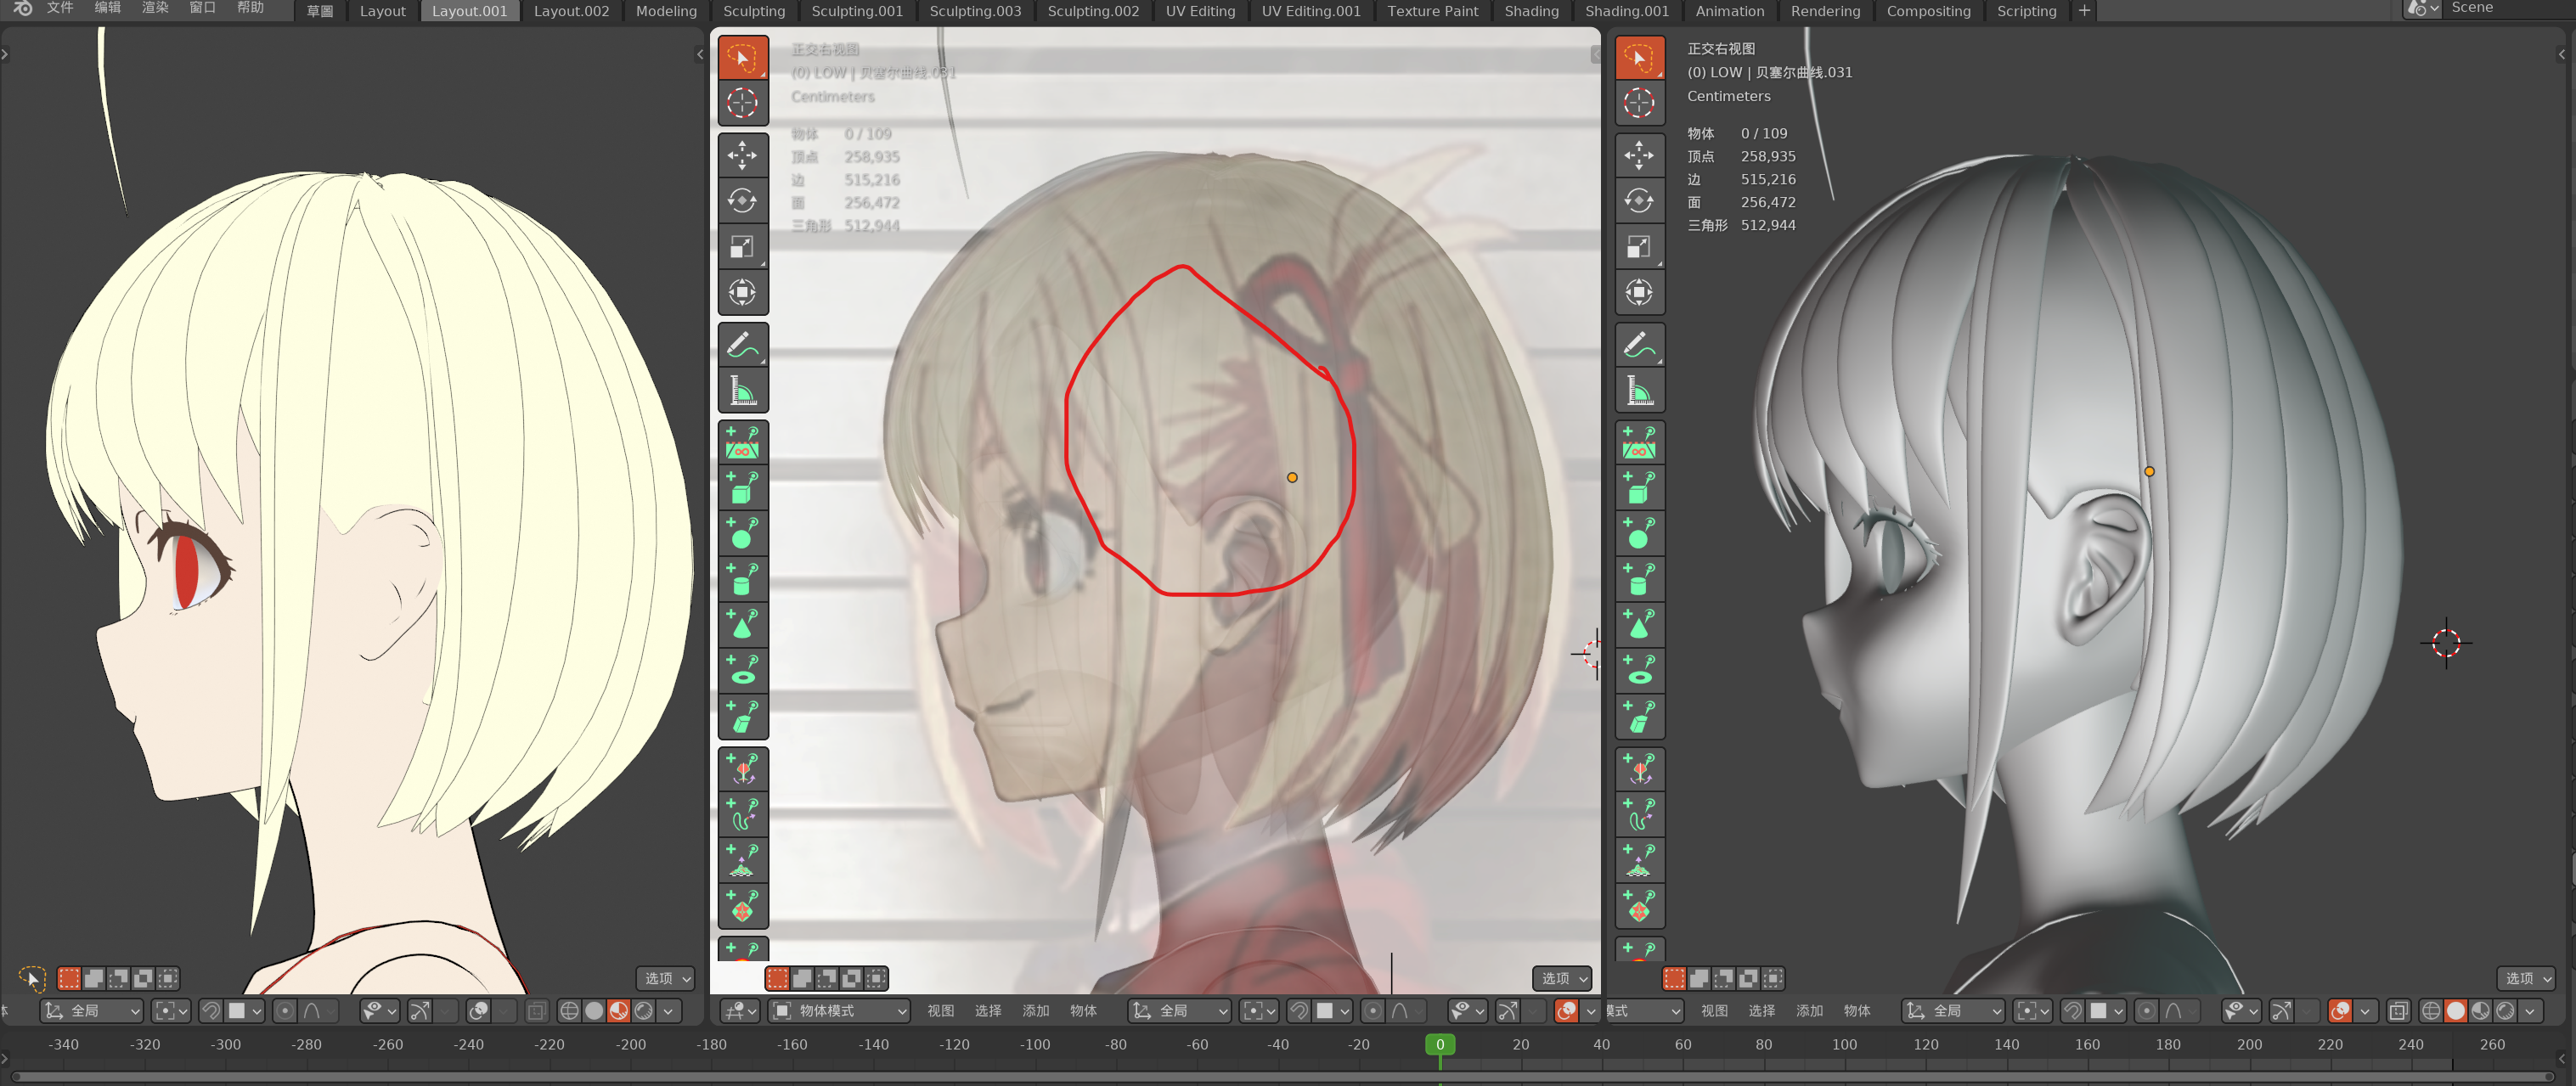Open the 添加 menu in middle viewport
The width and height of the screenshot is (2576, 1086).
[1035, 1011]
